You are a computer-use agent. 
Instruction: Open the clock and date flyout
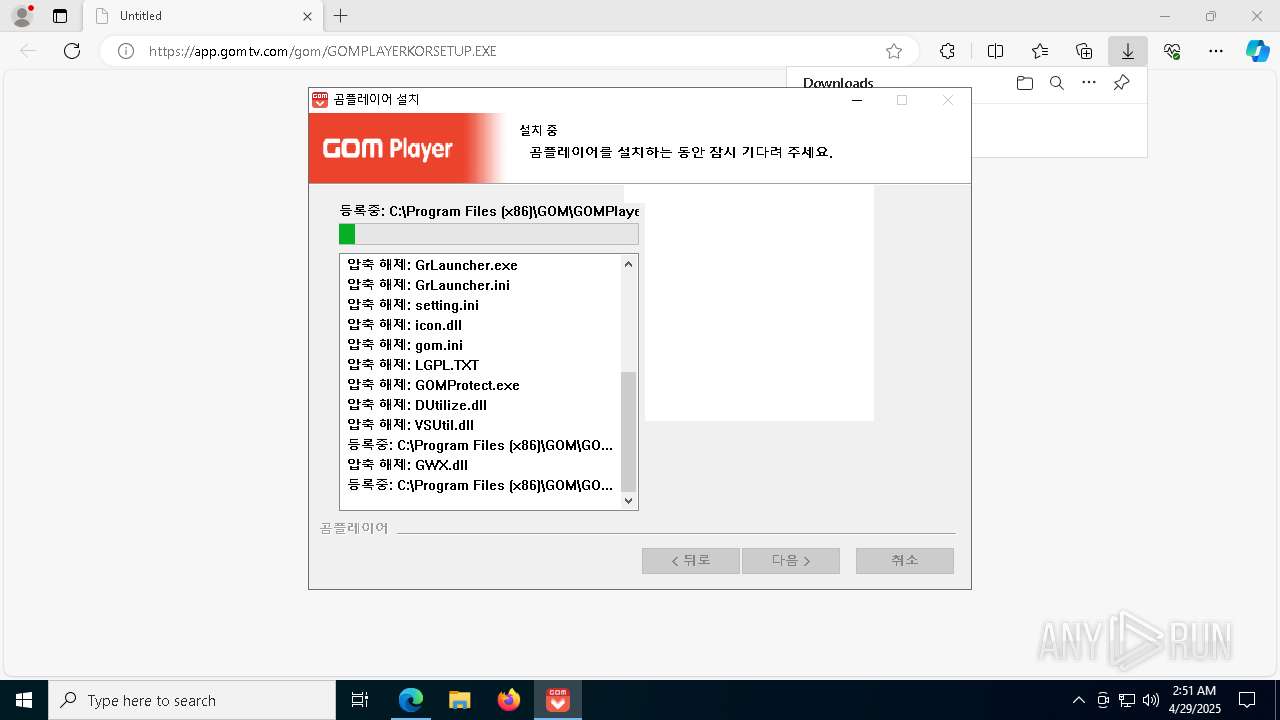[x=1195, y=700]
